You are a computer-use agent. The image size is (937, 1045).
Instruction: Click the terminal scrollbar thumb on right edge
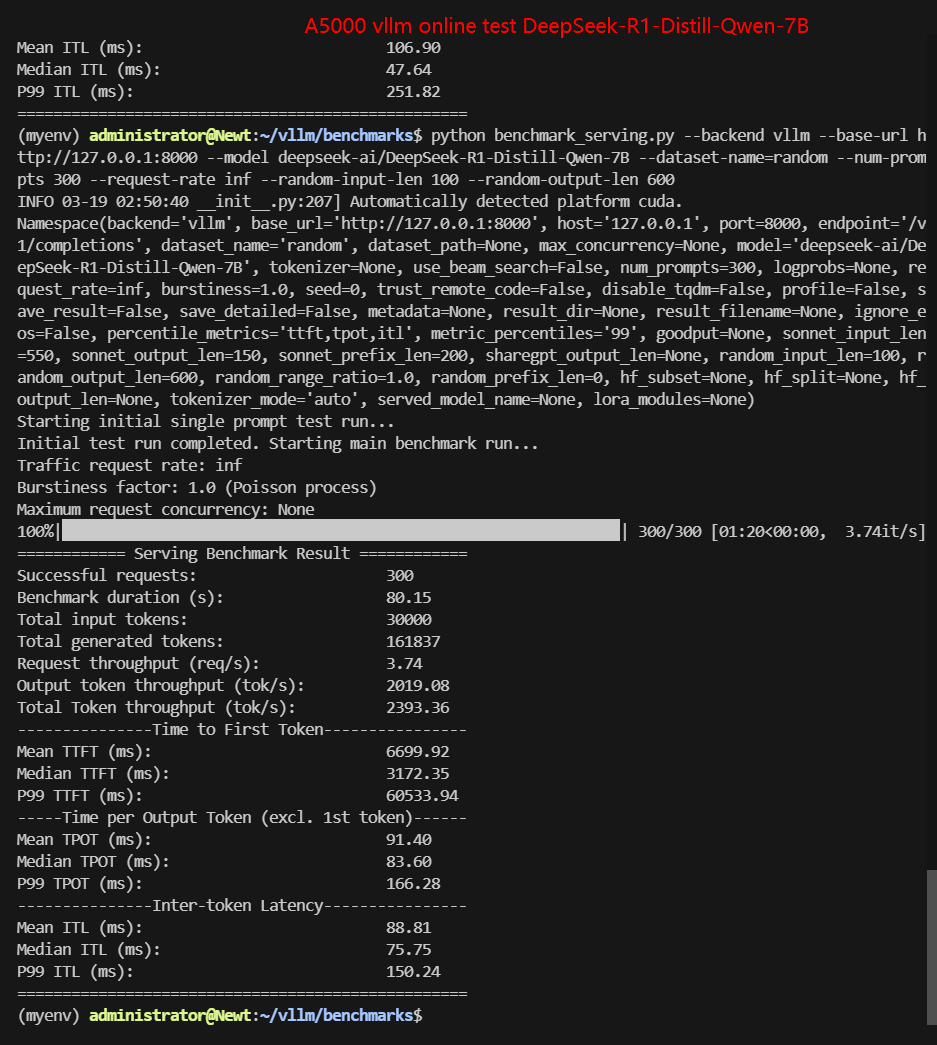tap(932, 947)
